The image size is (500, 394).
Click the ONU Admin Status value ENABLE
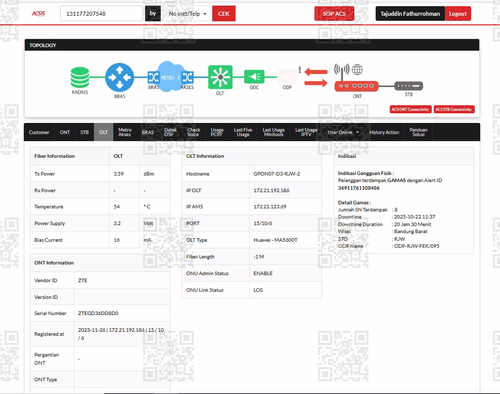tap(263, 273)
